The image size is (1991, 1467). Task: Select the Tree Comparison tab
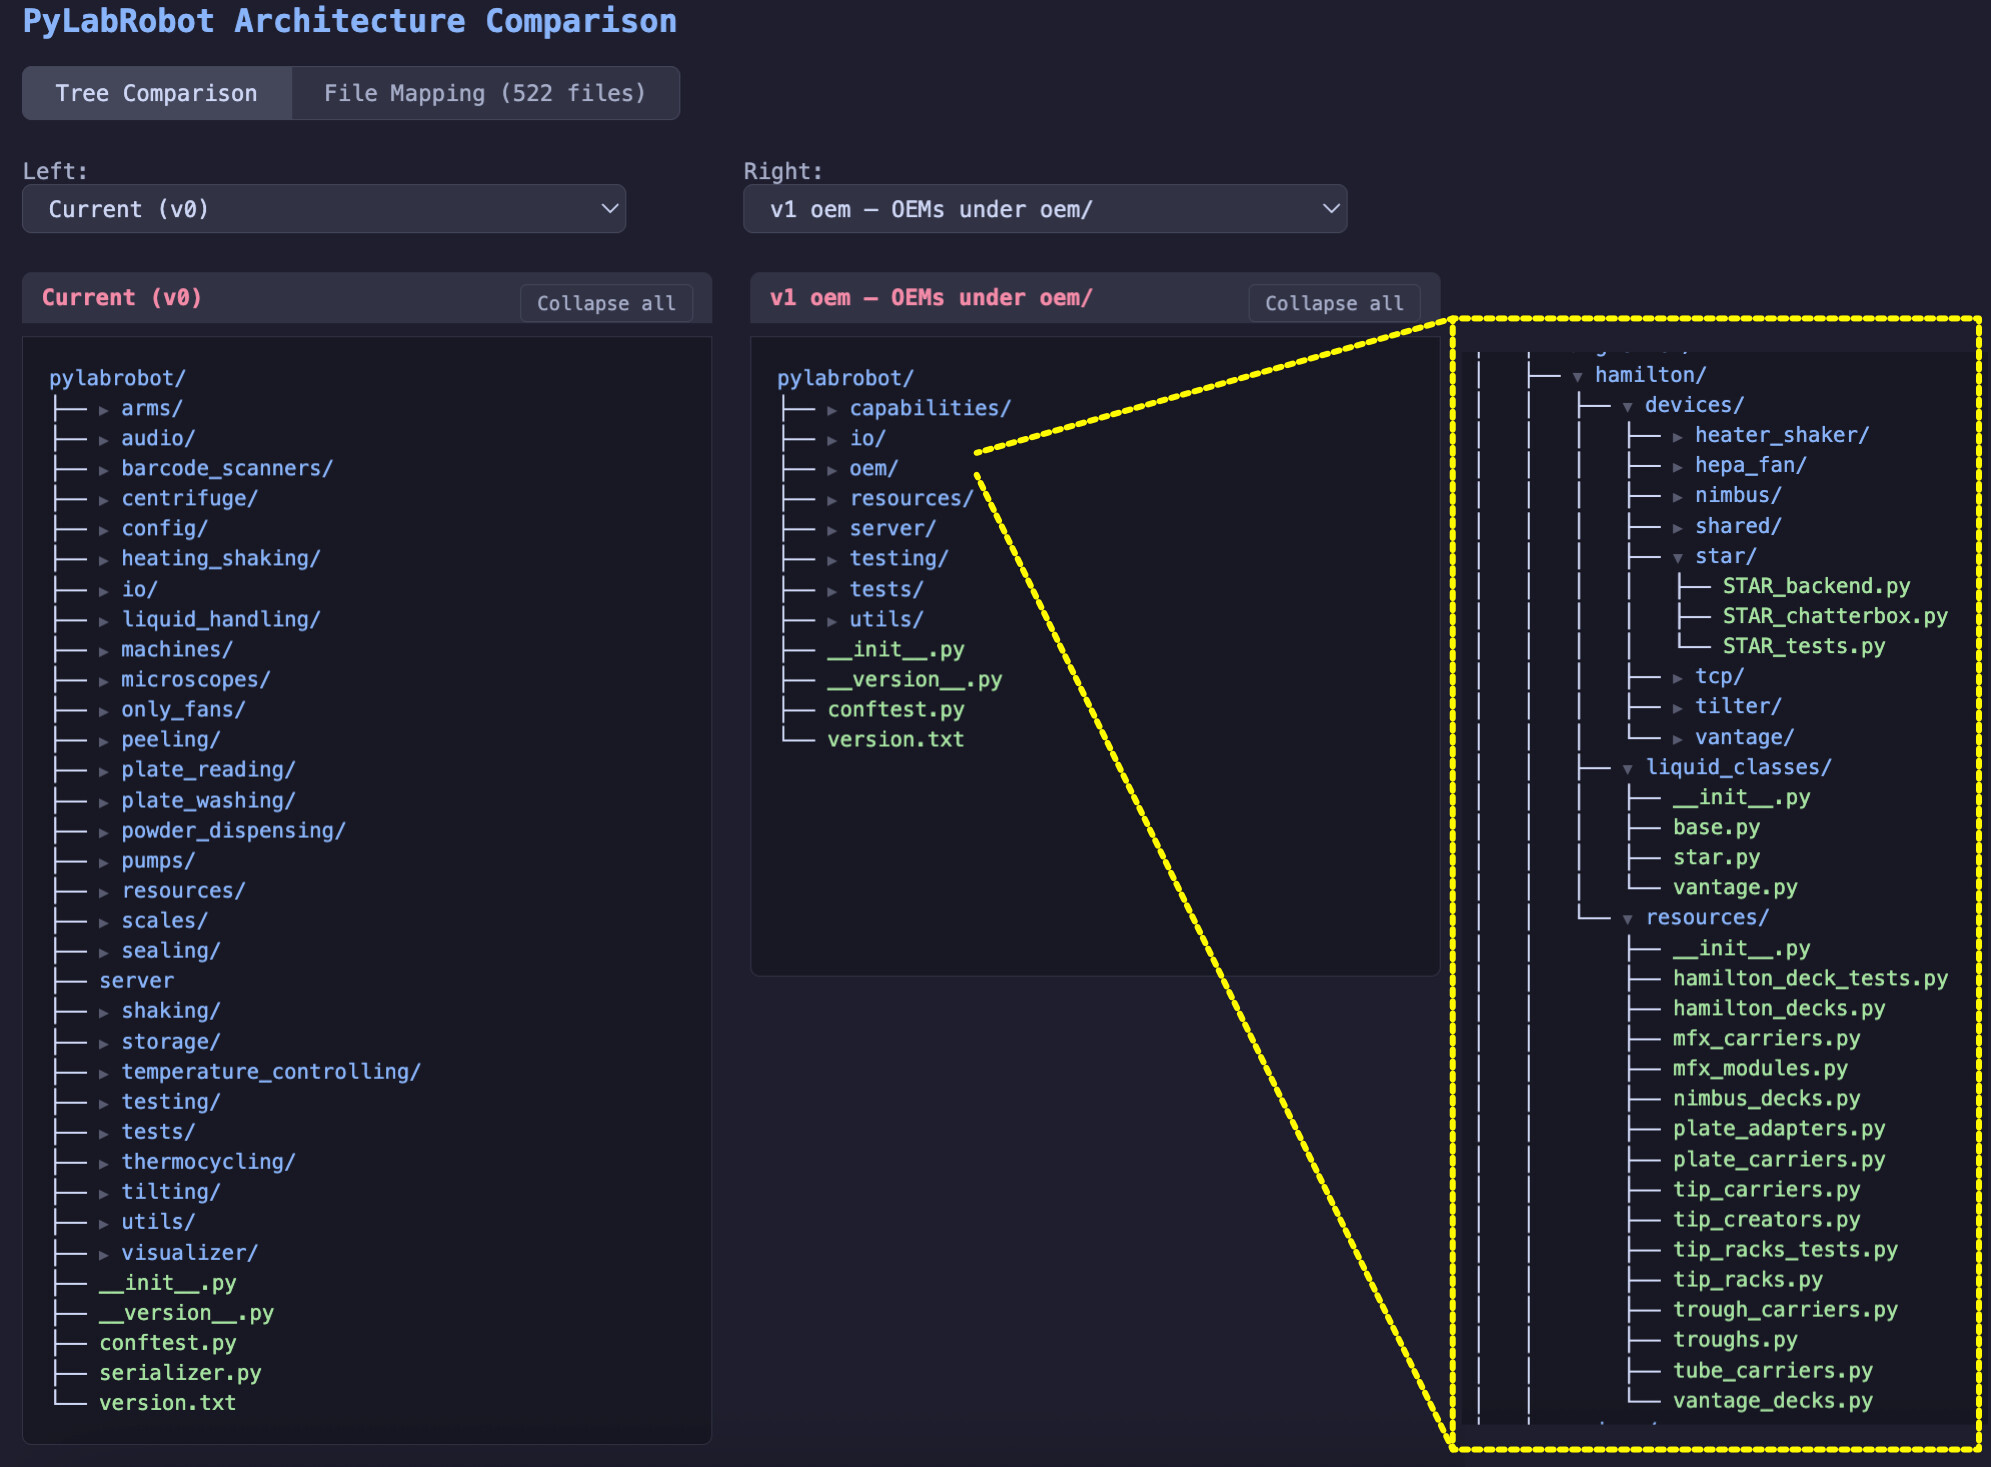(x=157, y=93)
